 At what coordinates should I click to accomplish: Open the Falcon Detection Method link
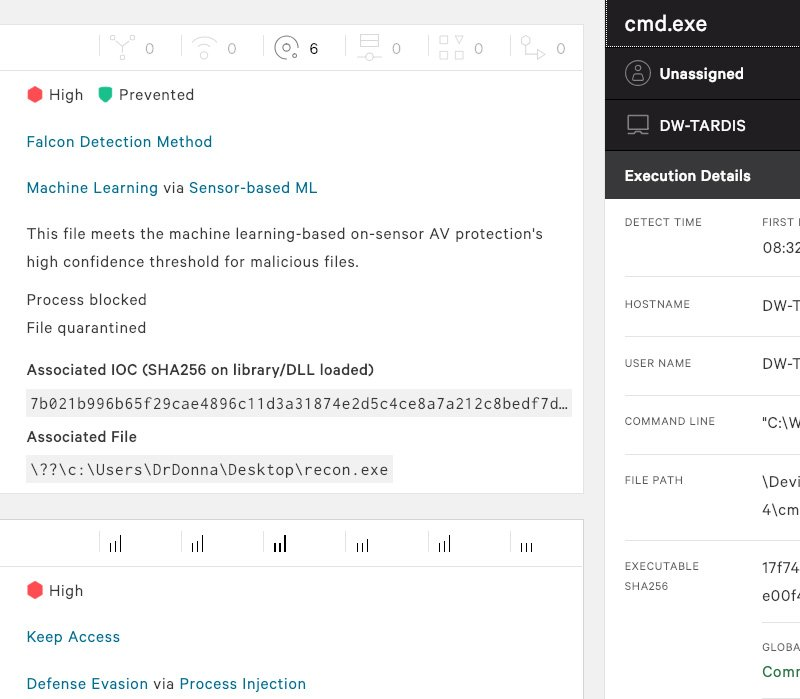pos(119,142)
